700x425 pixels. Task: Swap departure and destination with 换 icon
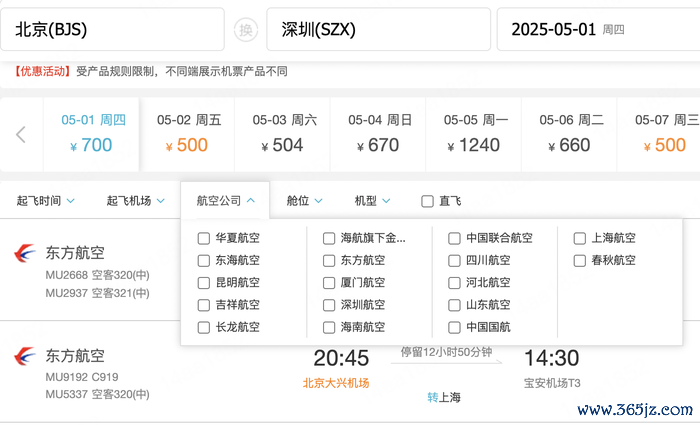[246, 30]
